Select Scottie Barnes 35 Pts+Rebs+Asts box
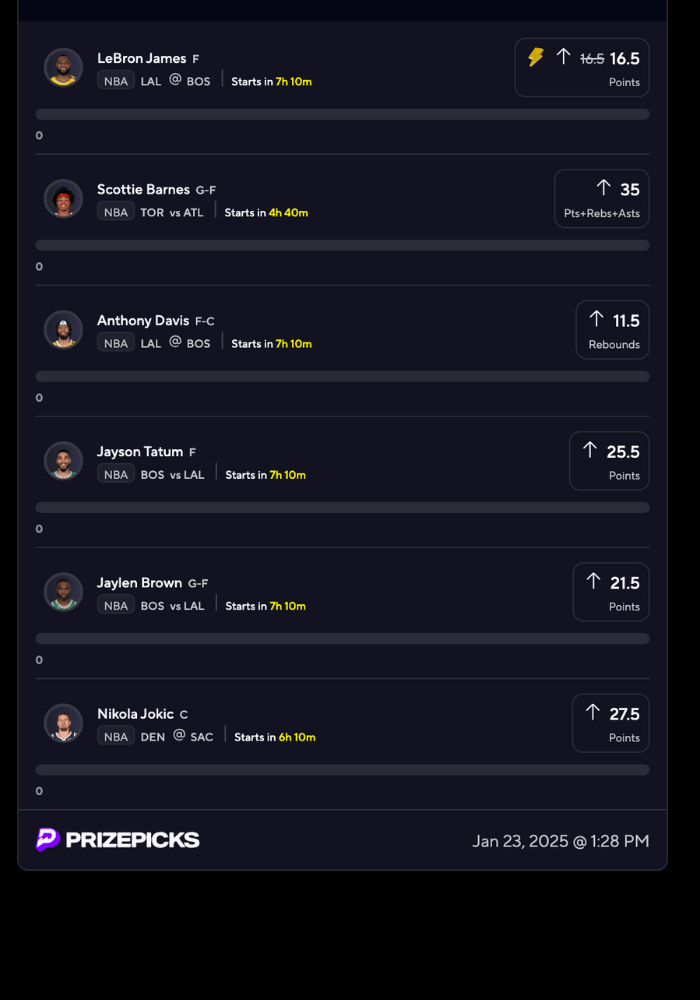Viewport: 700px width, 1000px height. click(602, 199)
